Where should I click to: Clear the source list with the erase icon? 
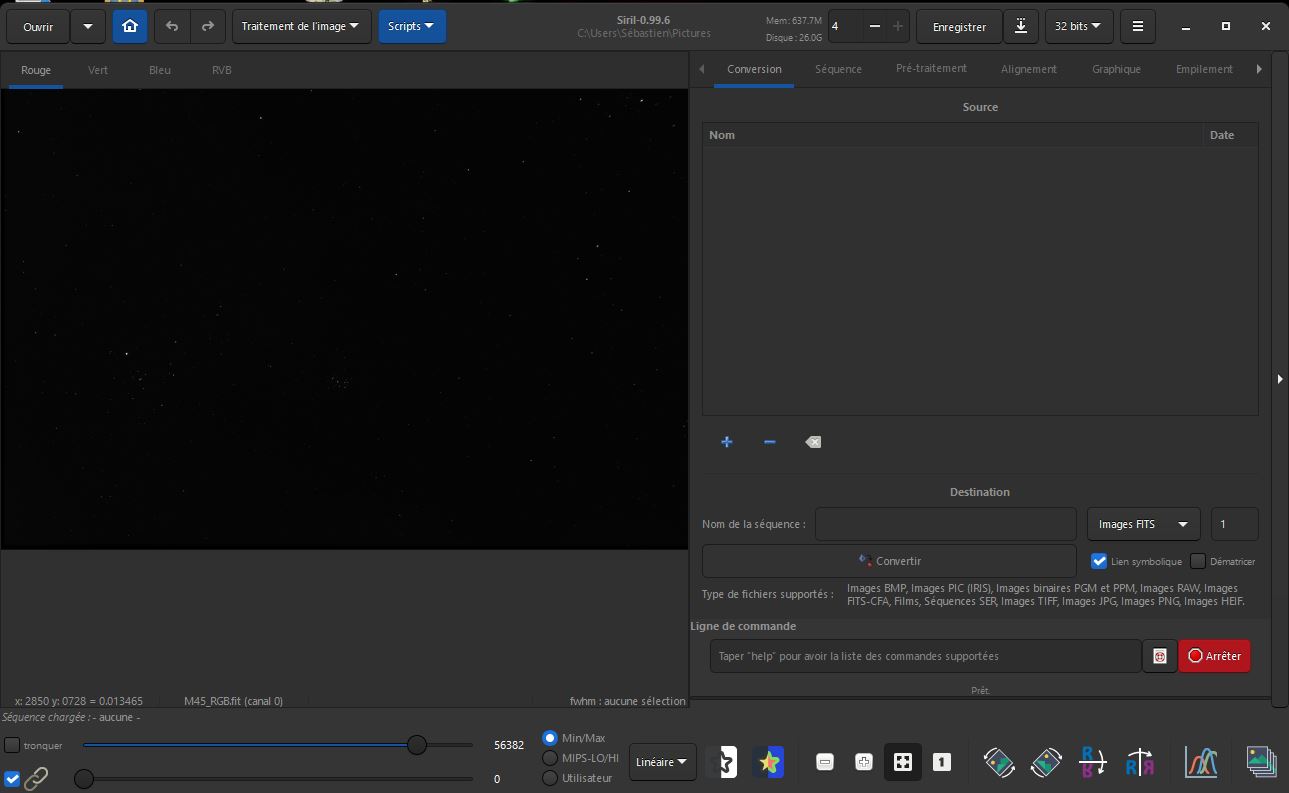tap(813, 442)
